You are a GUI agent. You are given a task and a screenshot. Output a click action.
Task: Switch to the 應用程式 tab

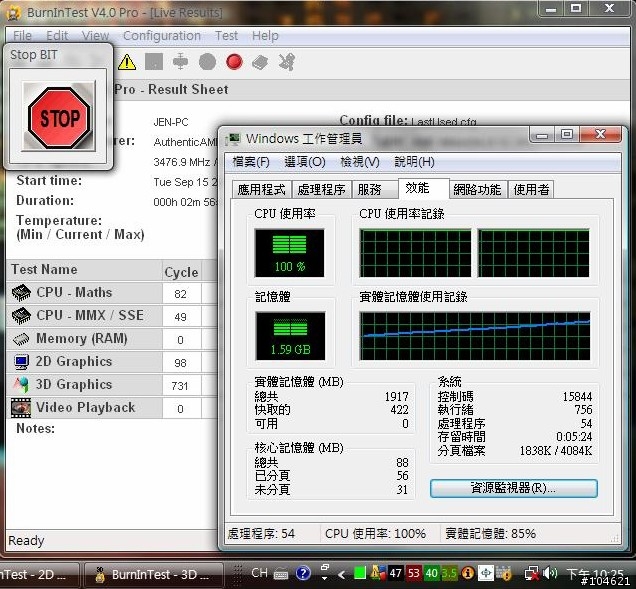click(262, 189)
